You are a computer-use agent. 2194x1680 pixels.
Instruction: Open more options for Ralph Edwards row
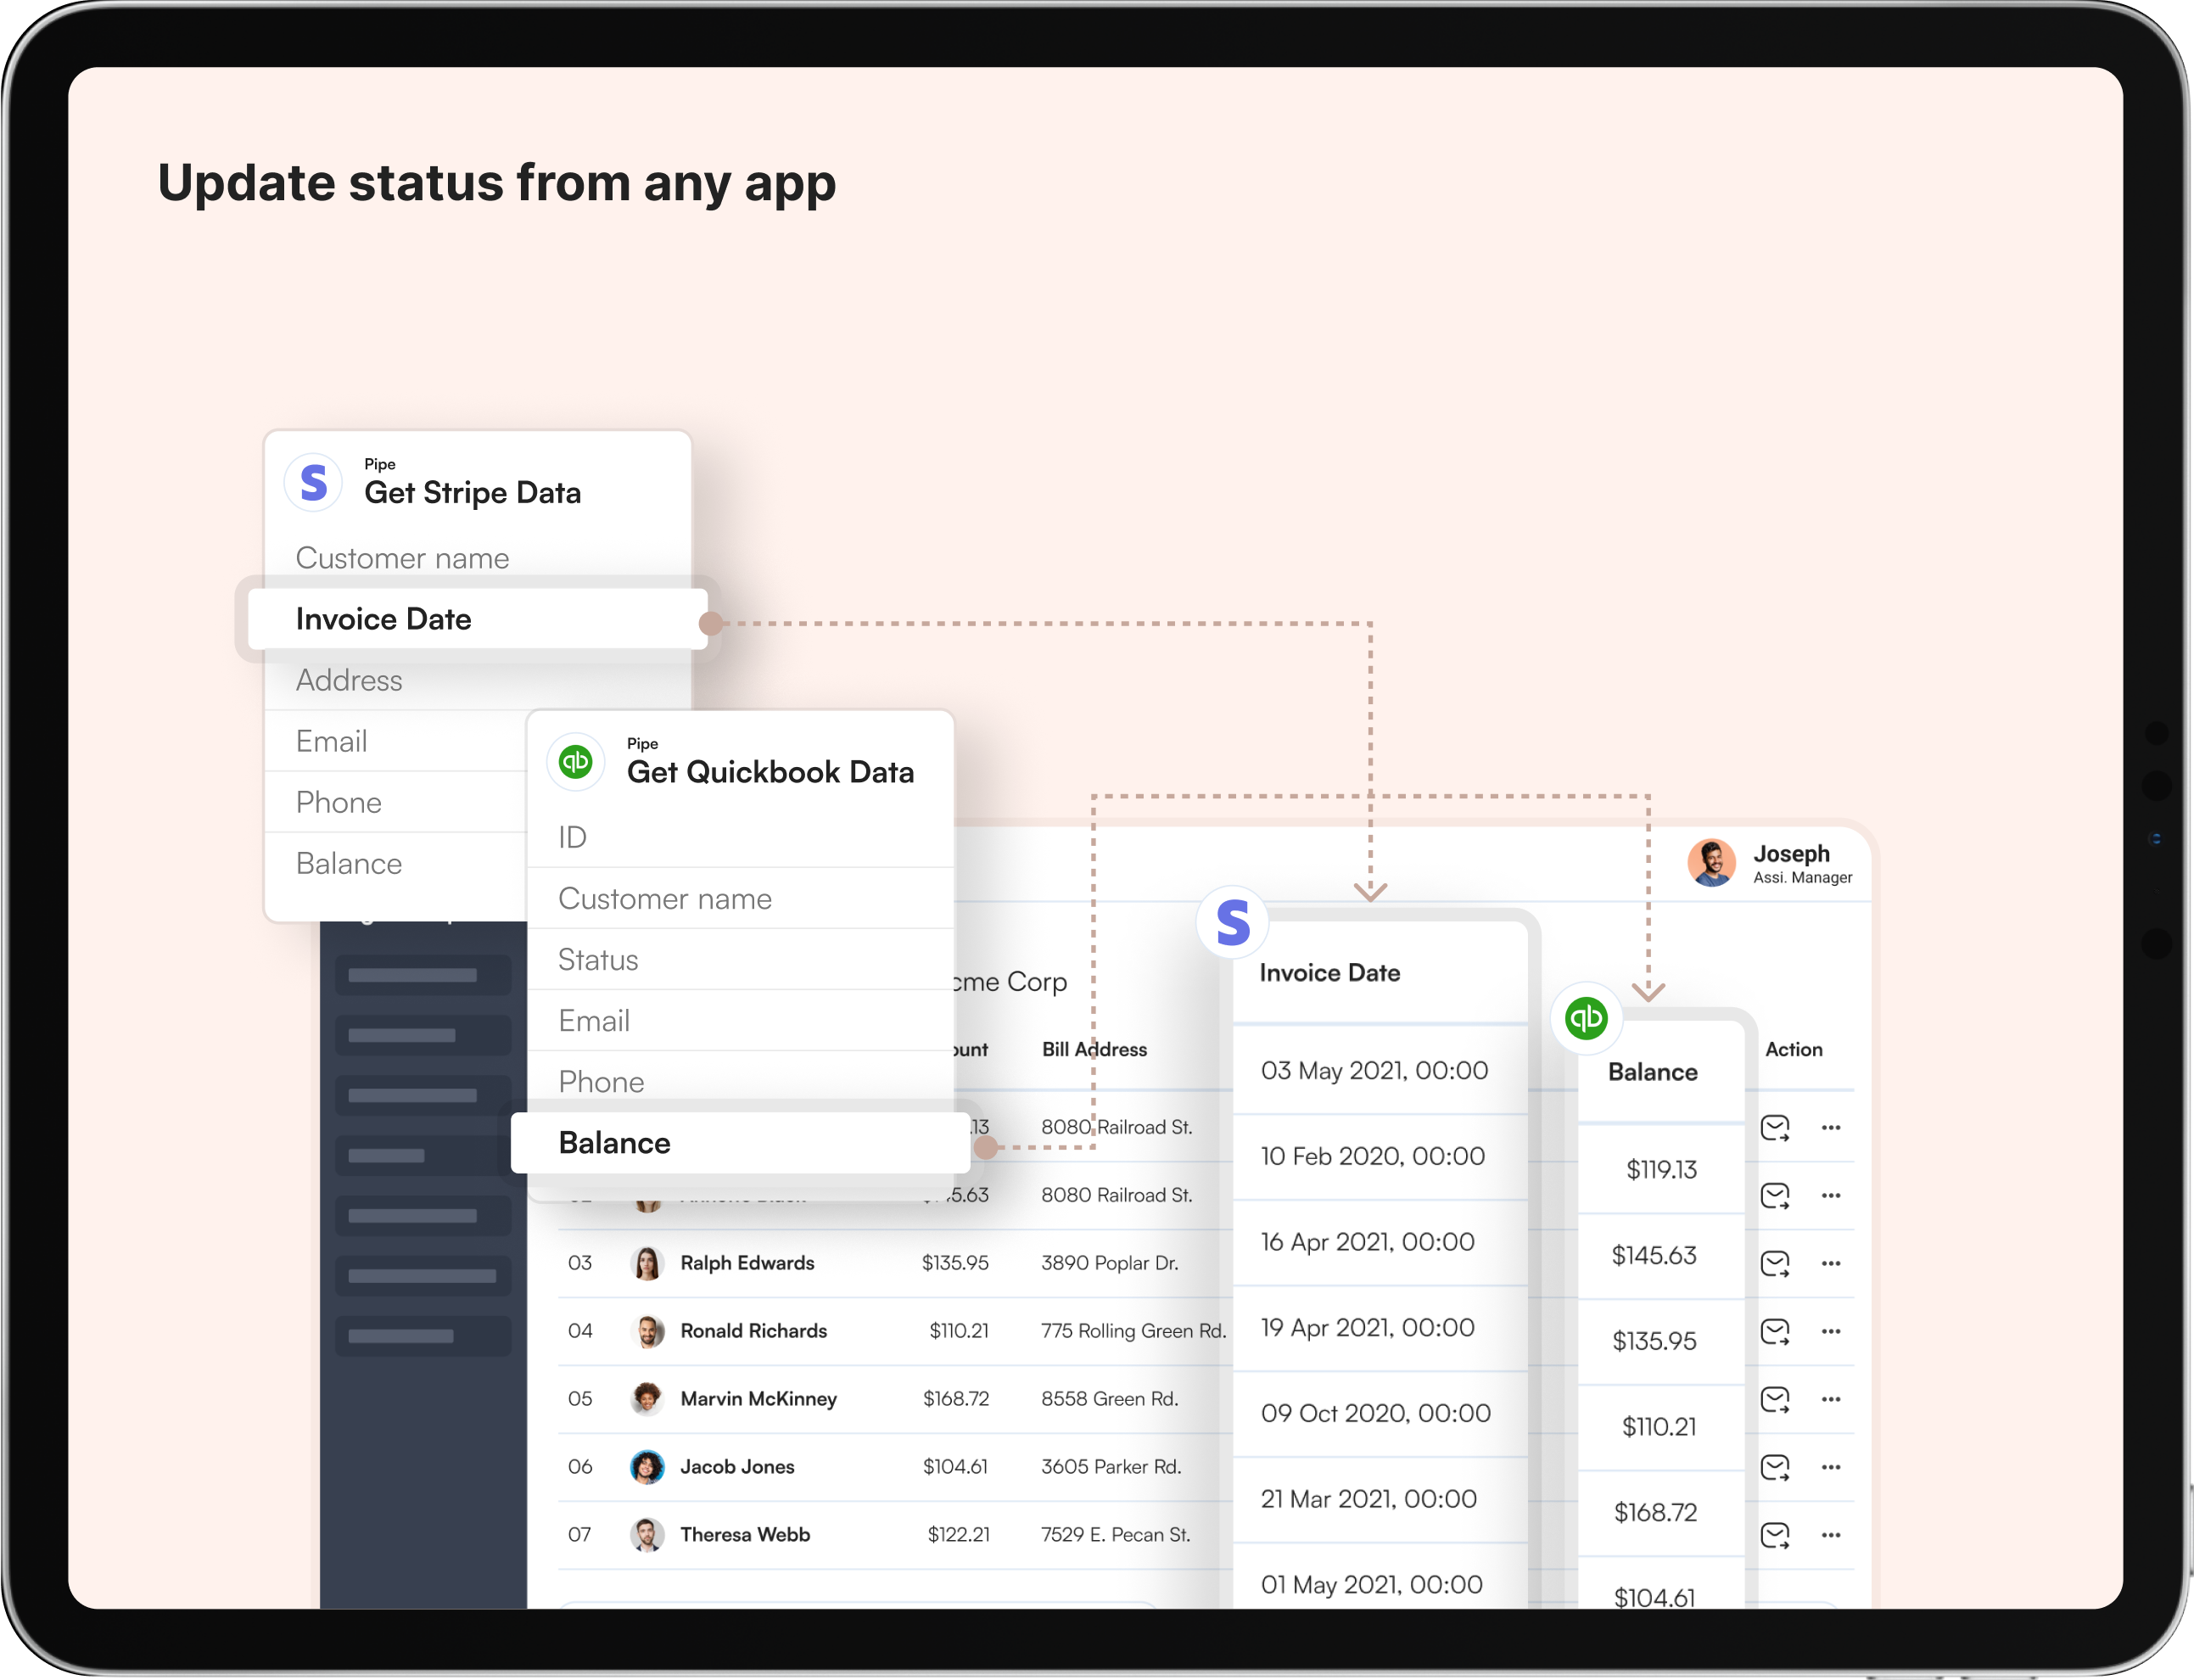click(1831, 1264)
